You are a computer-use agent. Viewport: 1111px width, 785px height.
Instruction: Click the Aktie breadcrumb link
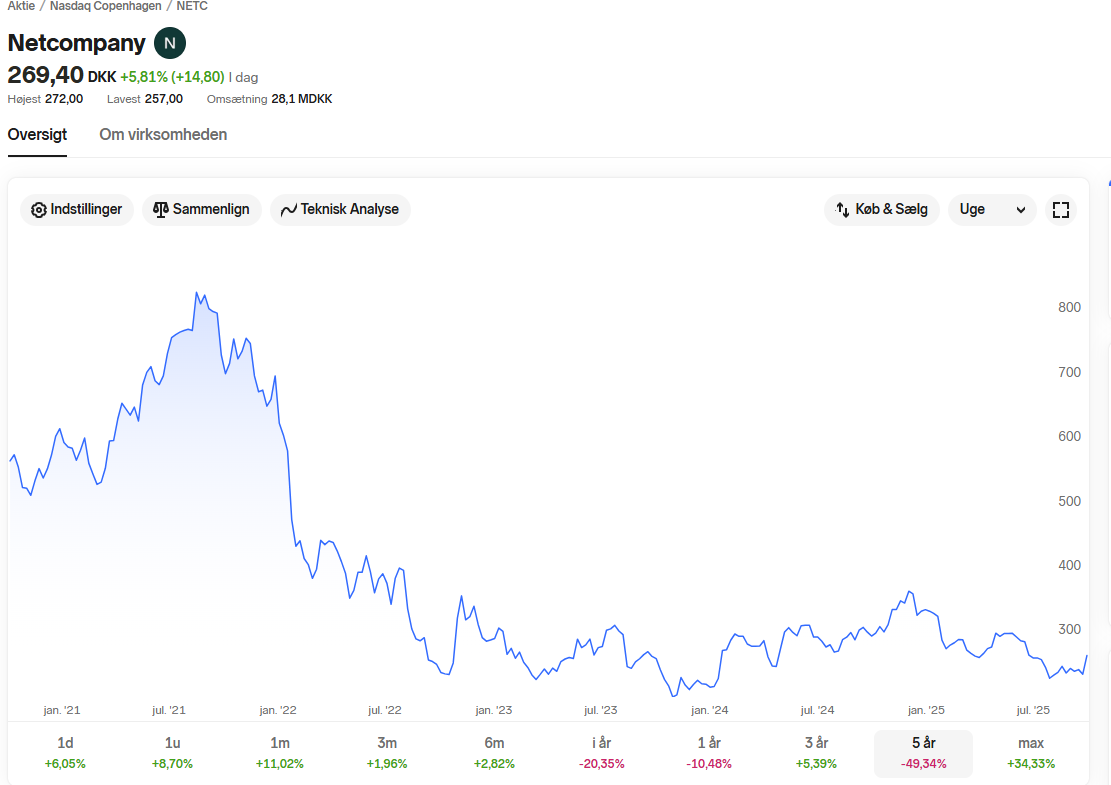(x=21, y=6)
